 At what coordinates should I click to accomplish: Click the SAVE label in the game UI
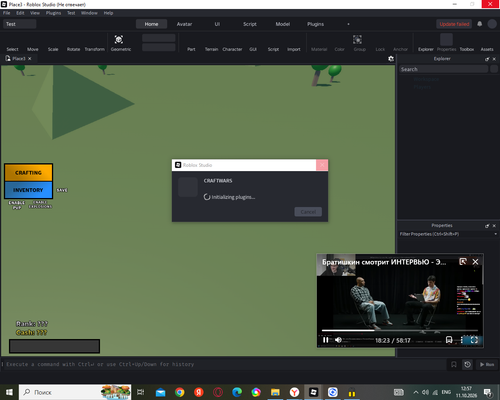[x=62, y=190]
